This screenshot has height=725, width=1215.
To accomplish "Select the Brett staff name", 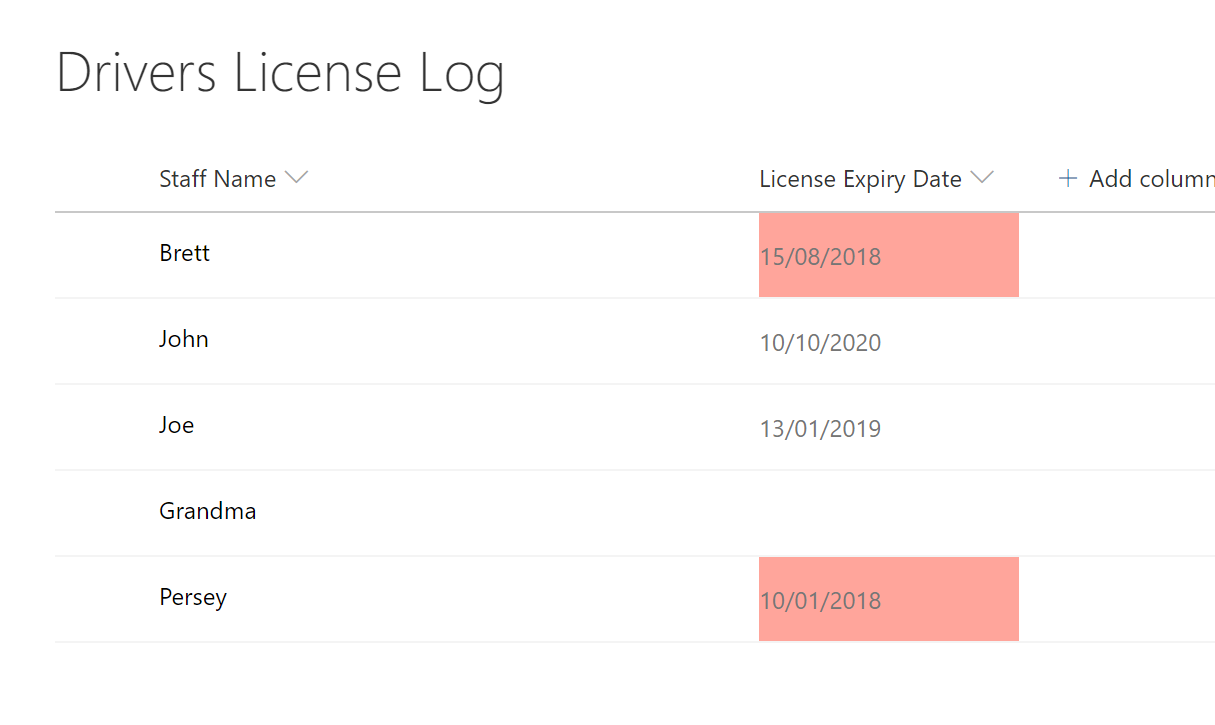I will [184, 253].
